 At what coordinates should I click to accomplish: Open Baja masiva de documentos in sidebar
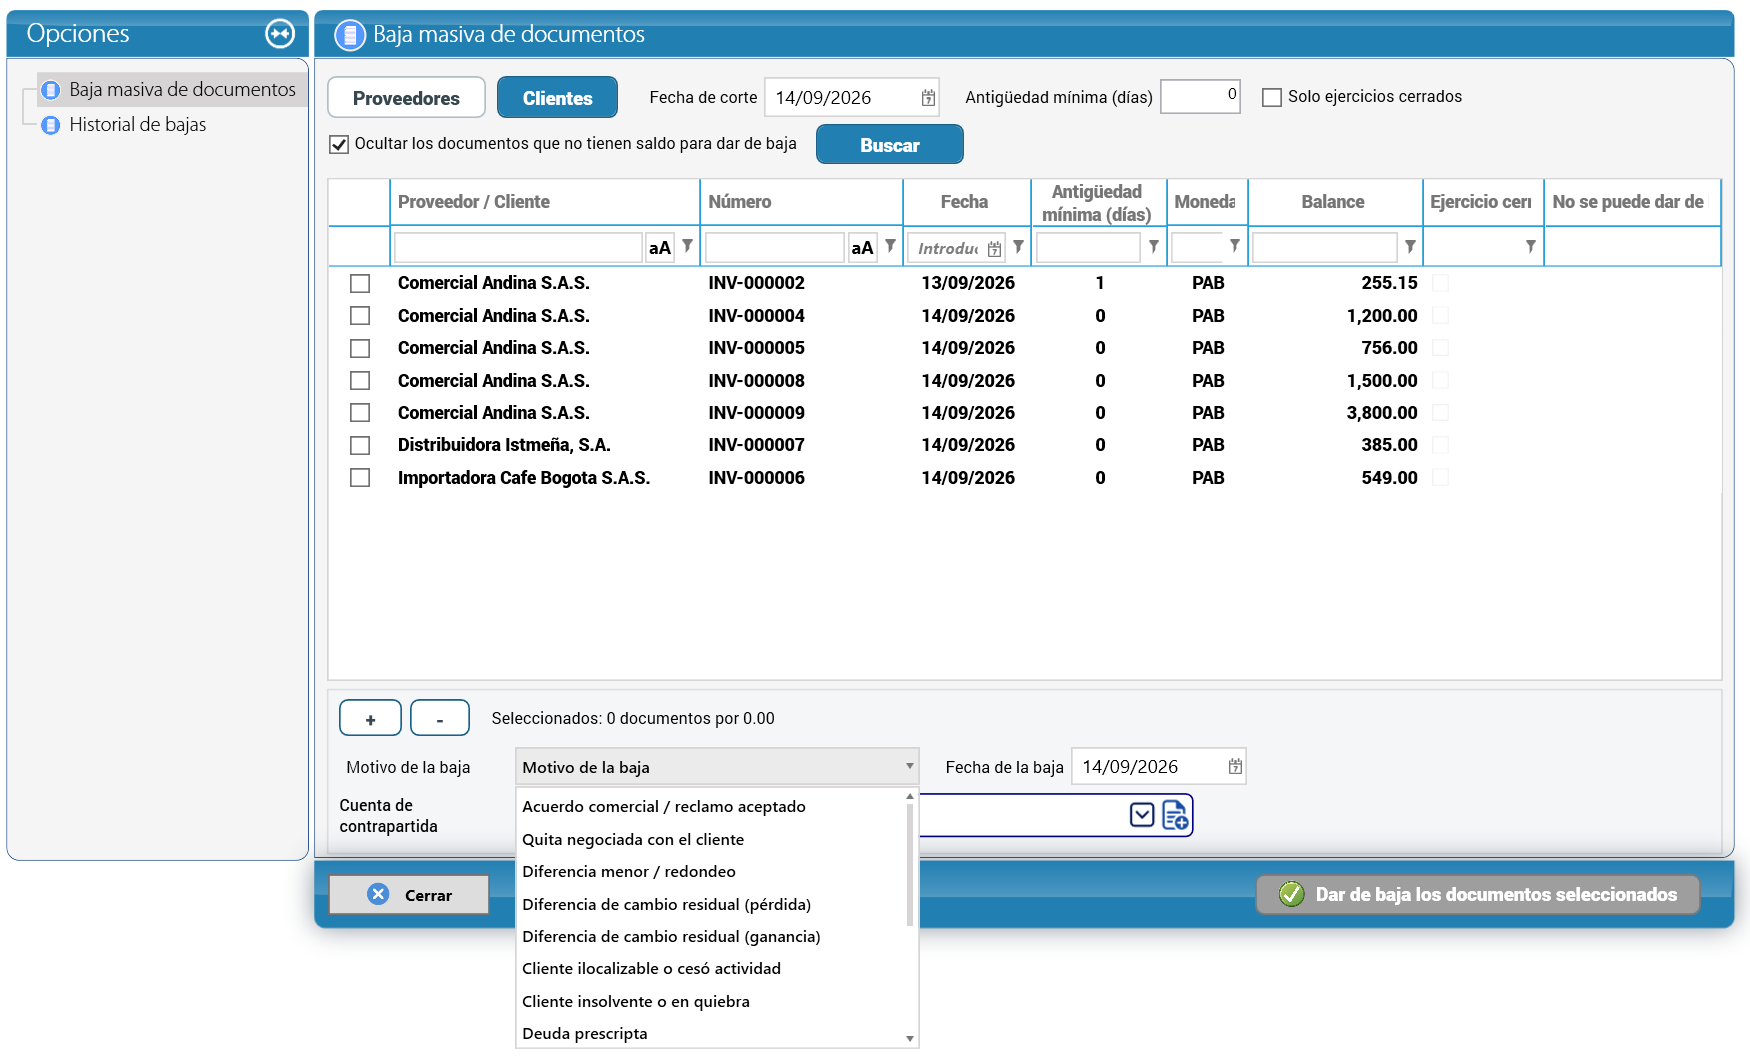click(182, 89)
